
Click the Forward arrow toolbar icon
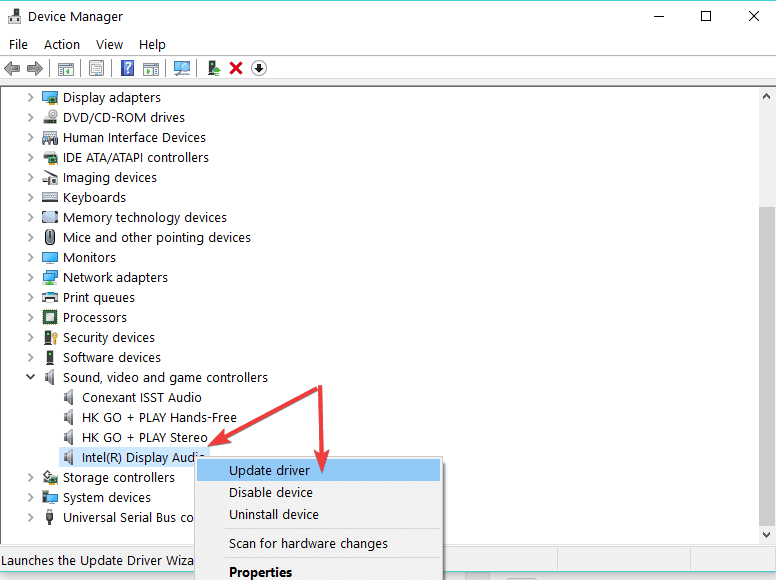pos(35,68)
